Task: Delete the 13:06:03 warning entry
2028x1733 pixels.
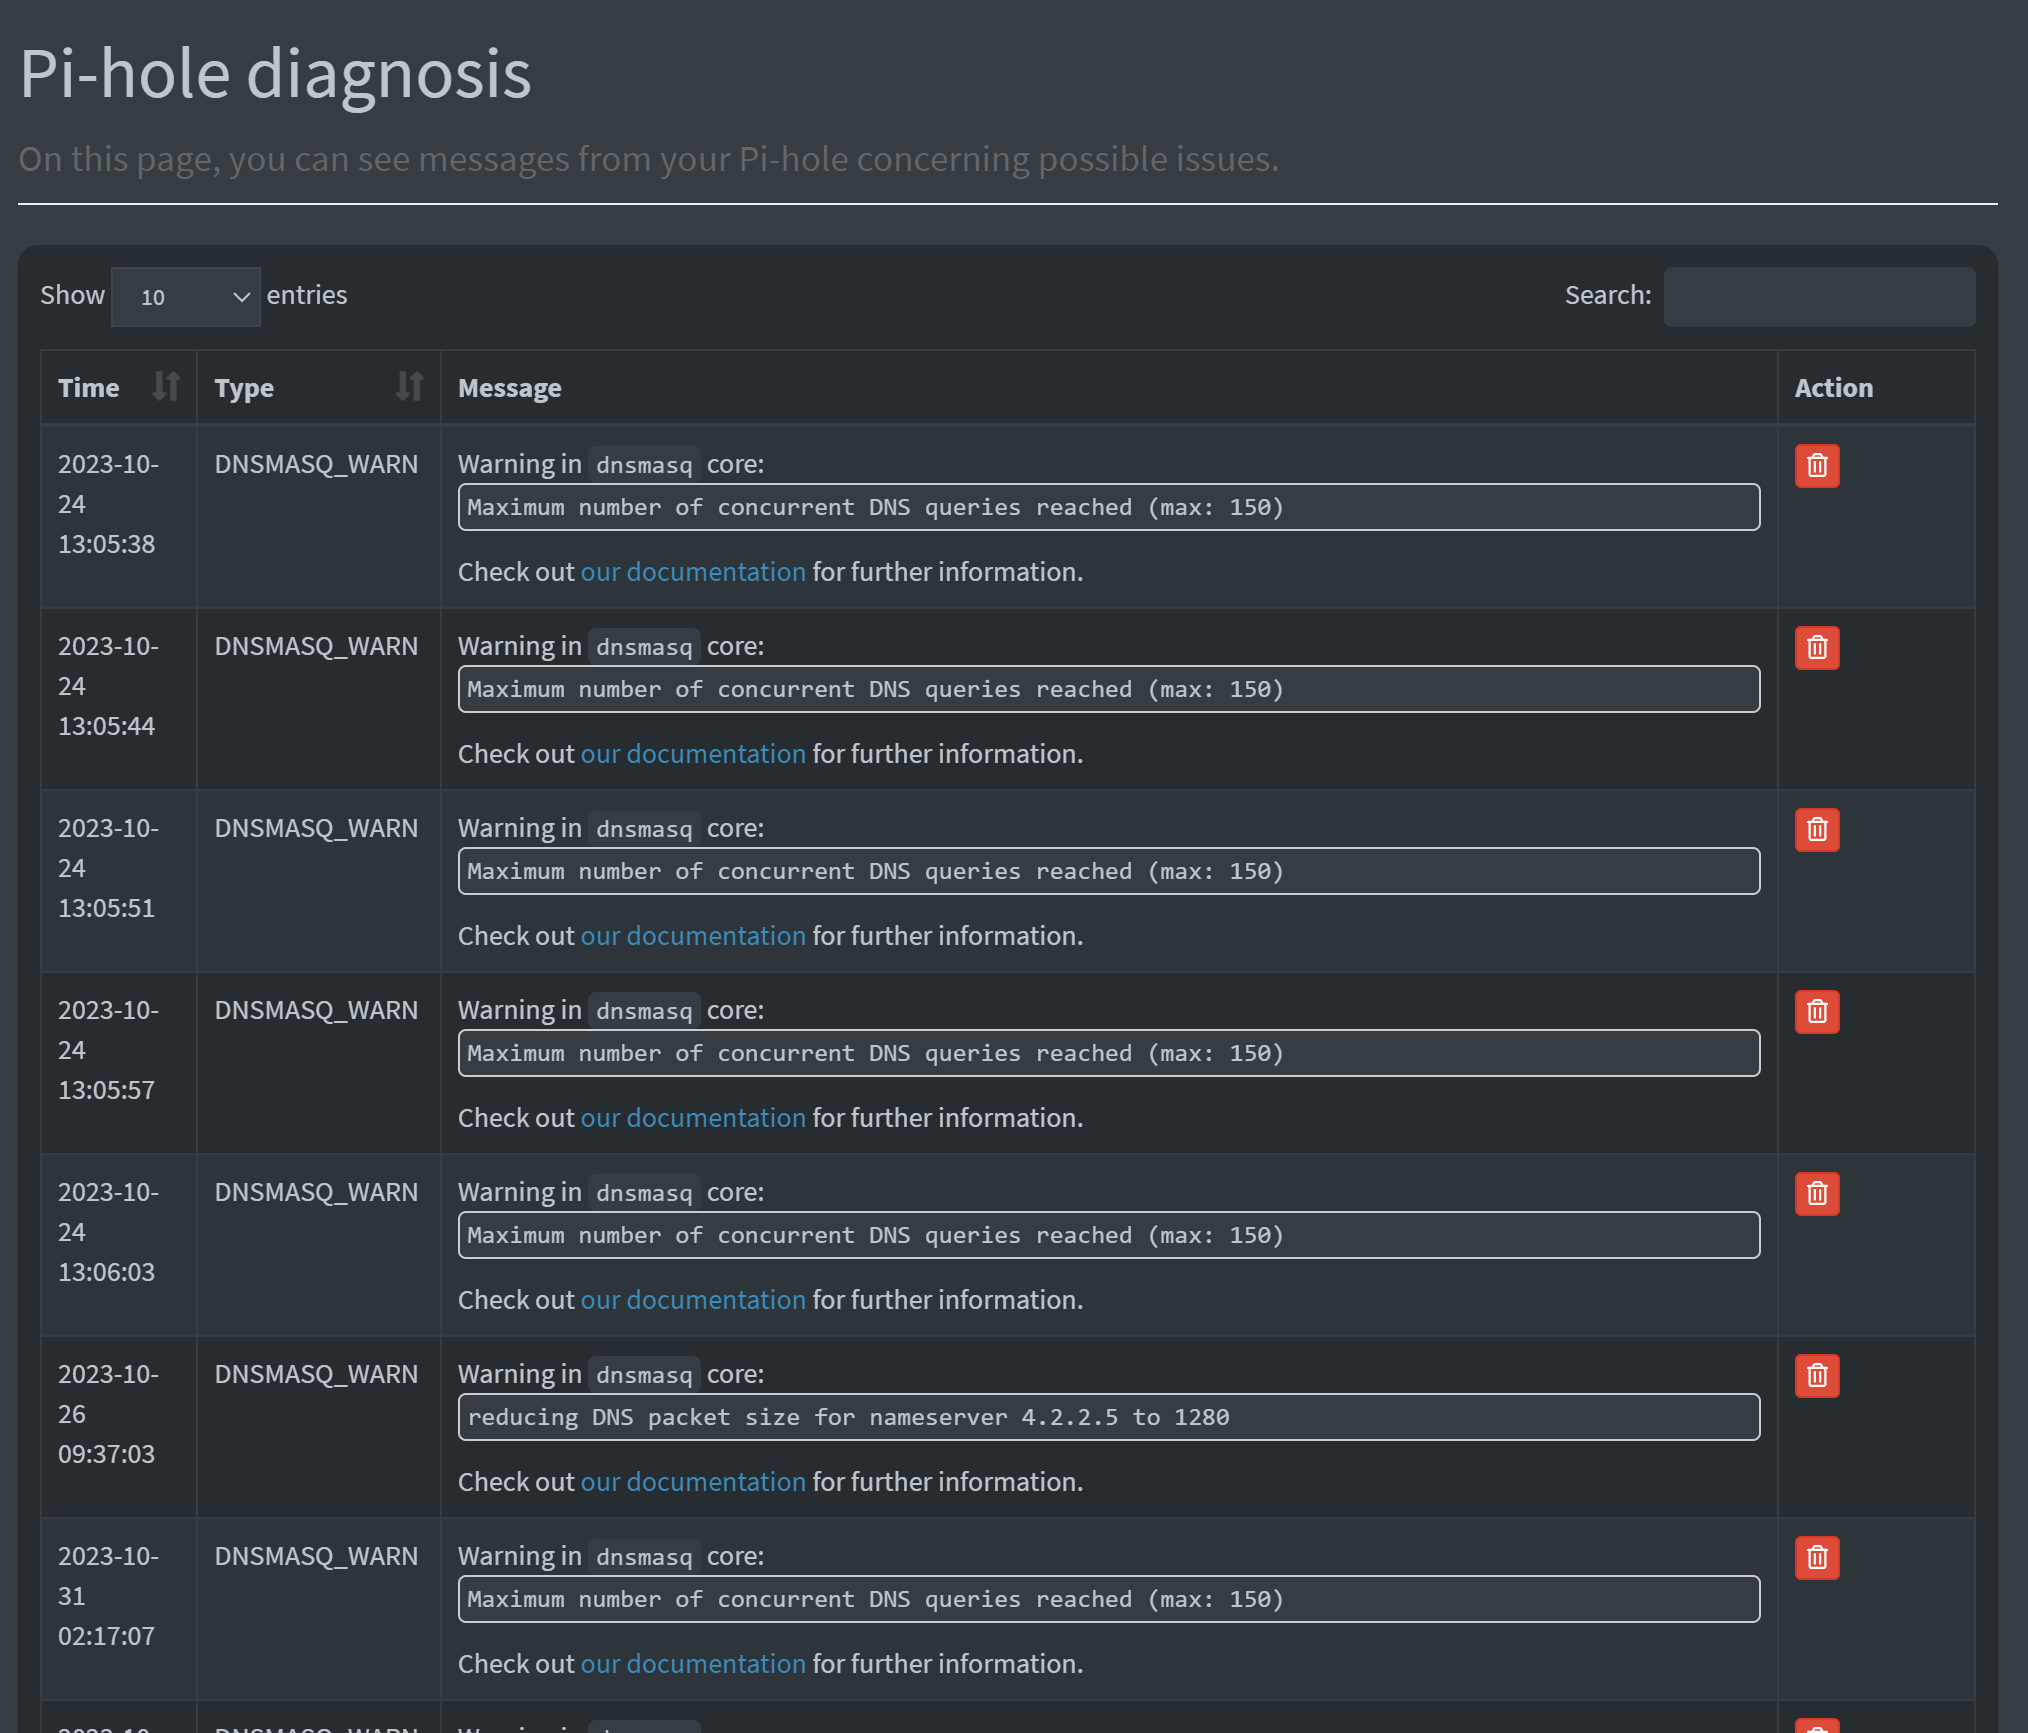Action: 1816,1194
